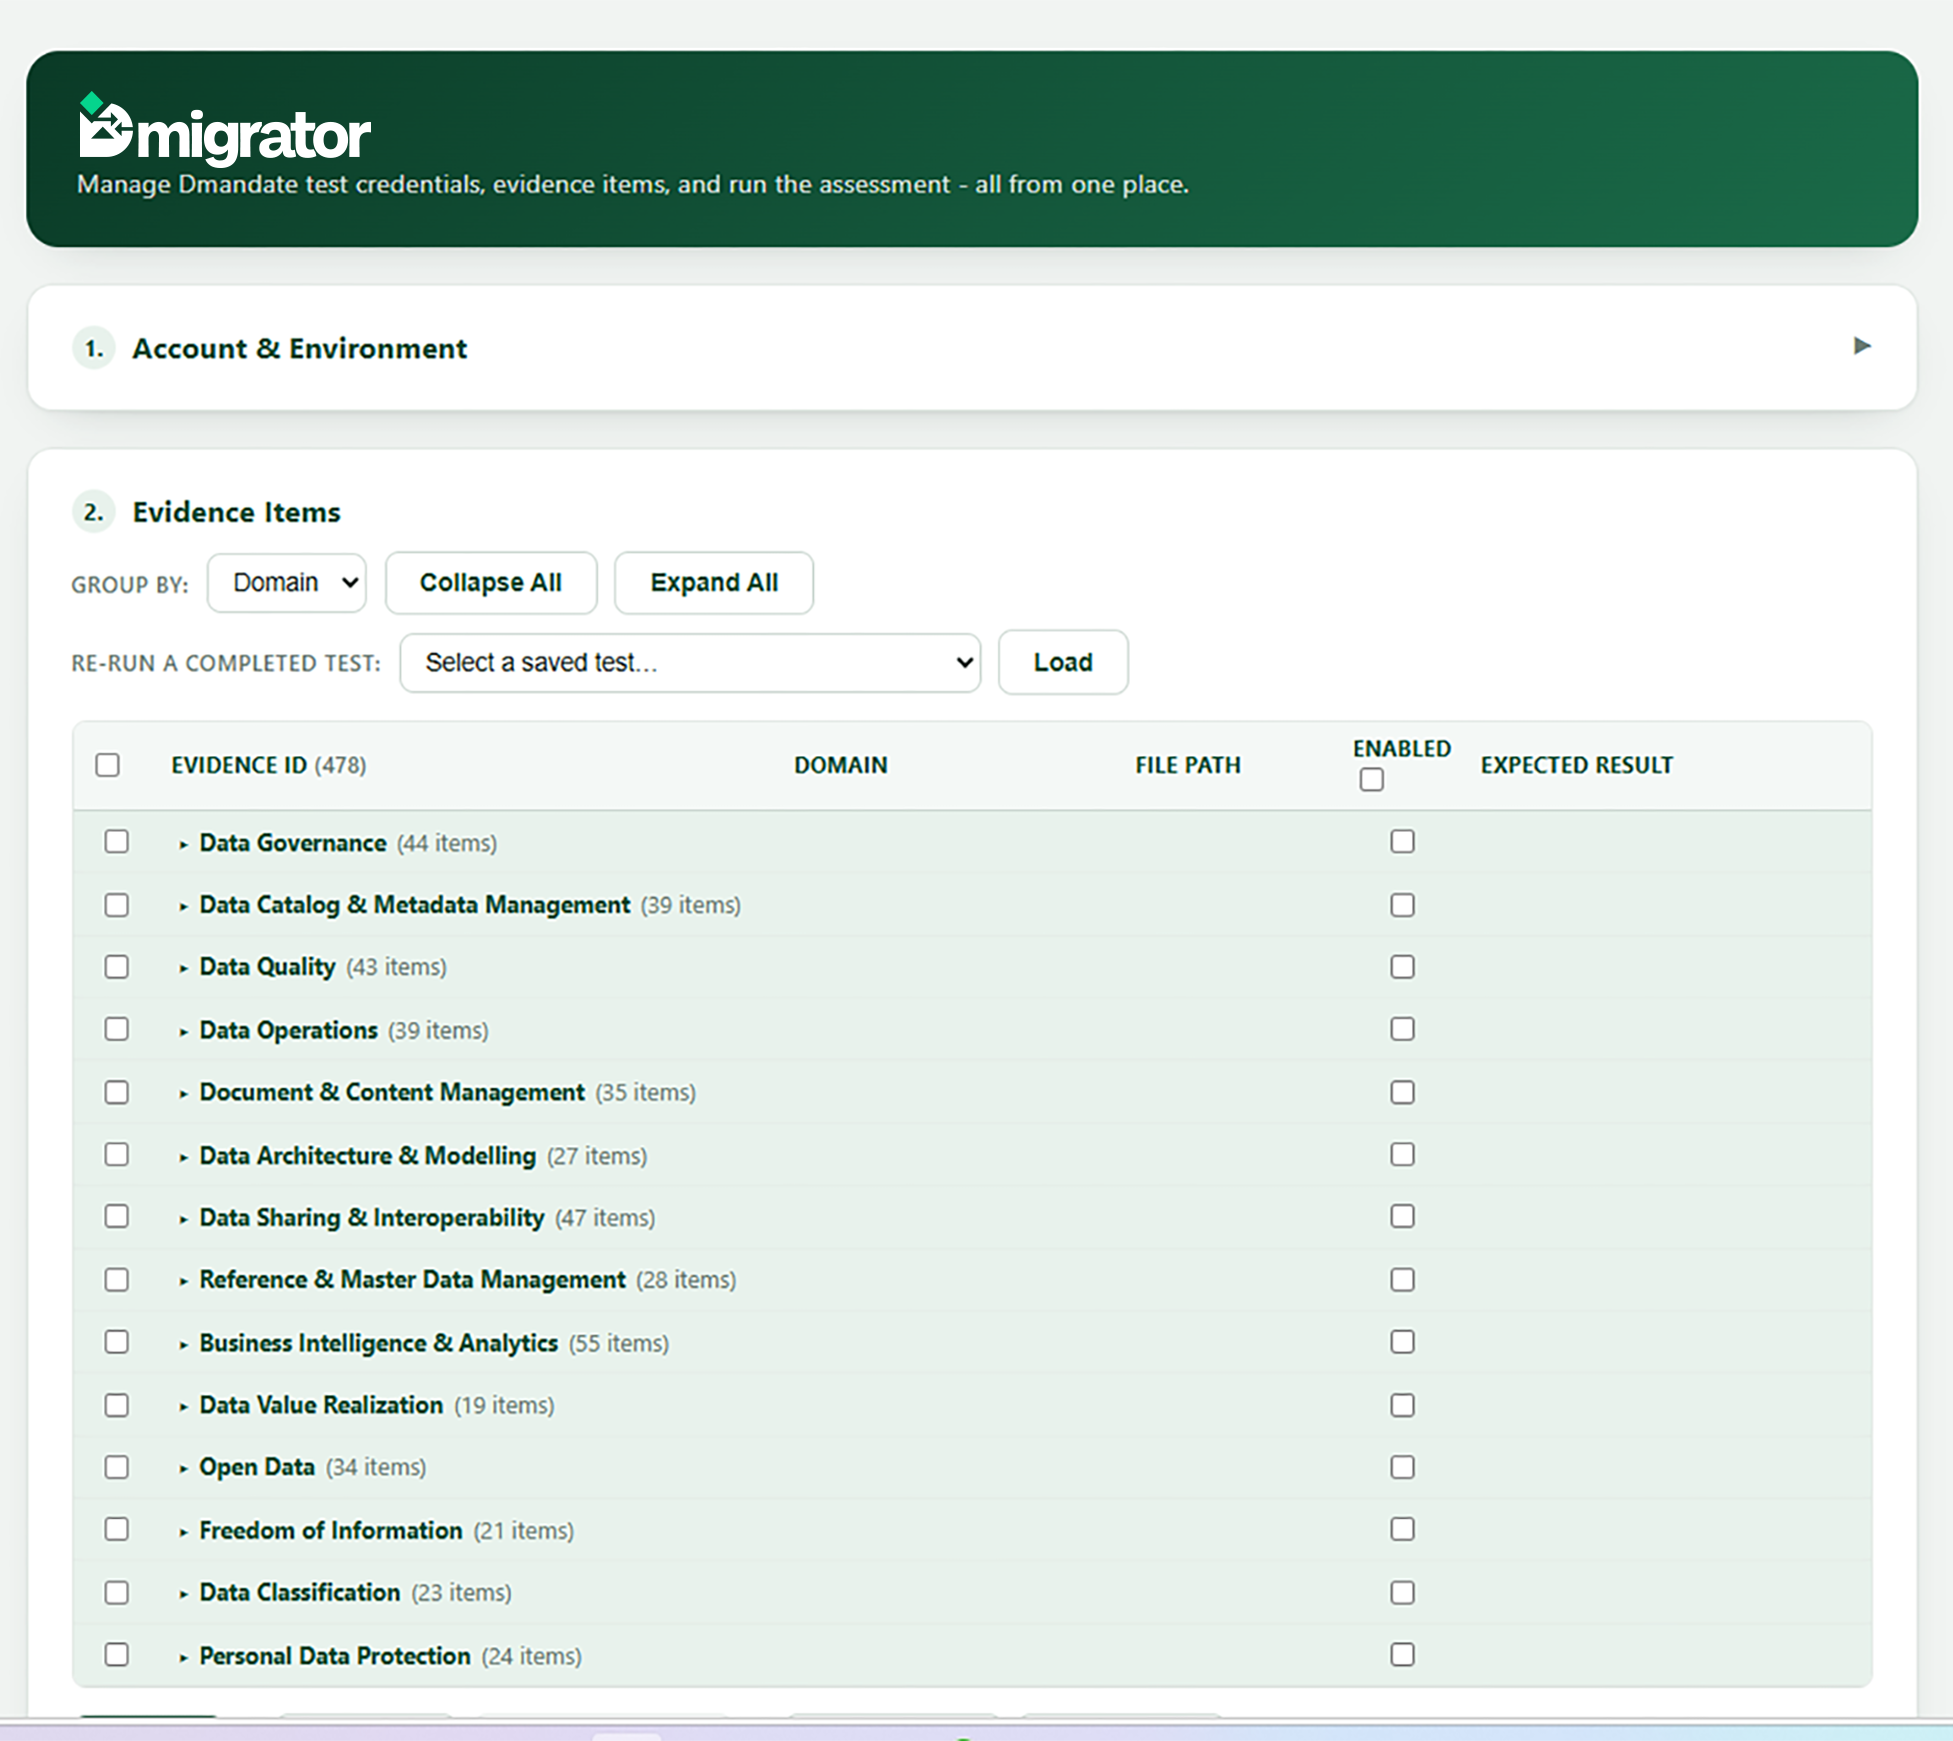This screenshot has height=1741, width=1953.
Task: Enable the Data Governance group checkbox
Action: click(1402, 842)
